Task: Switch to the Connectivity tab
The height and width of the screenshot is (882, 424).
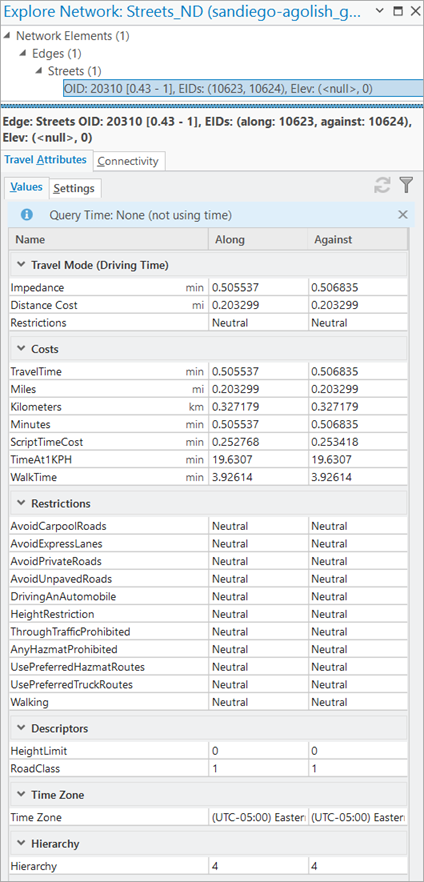Action: click(128, 161)
